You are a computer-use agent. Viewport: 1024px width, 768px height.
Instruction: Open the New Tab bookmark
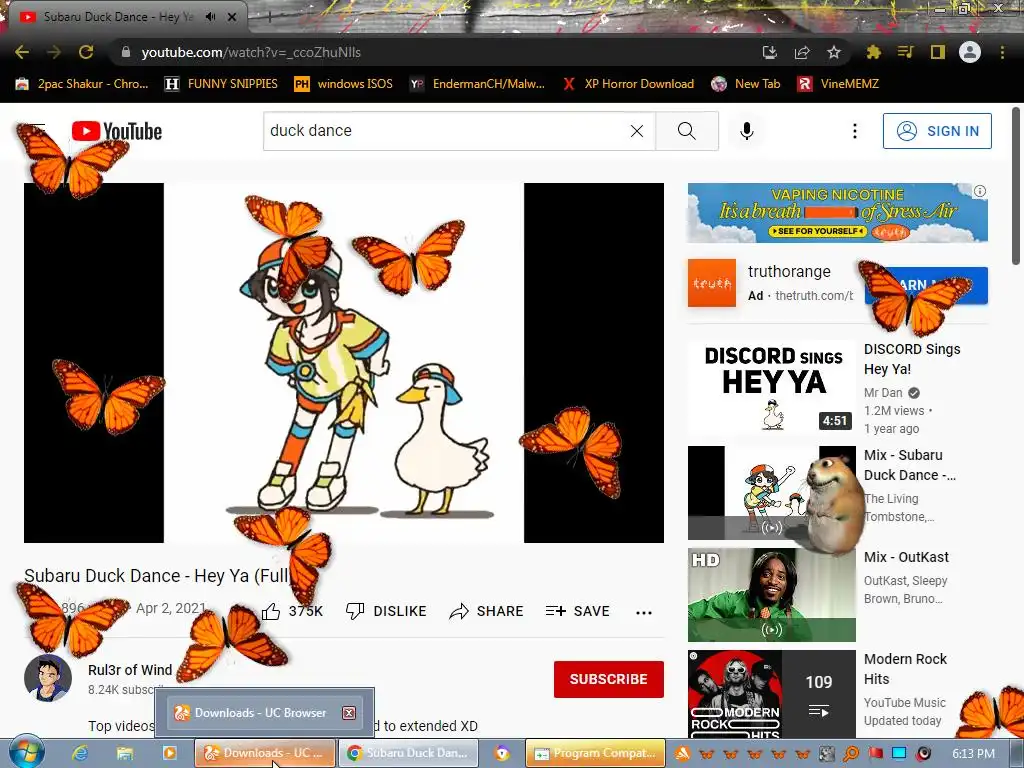[x=746, y=84]
